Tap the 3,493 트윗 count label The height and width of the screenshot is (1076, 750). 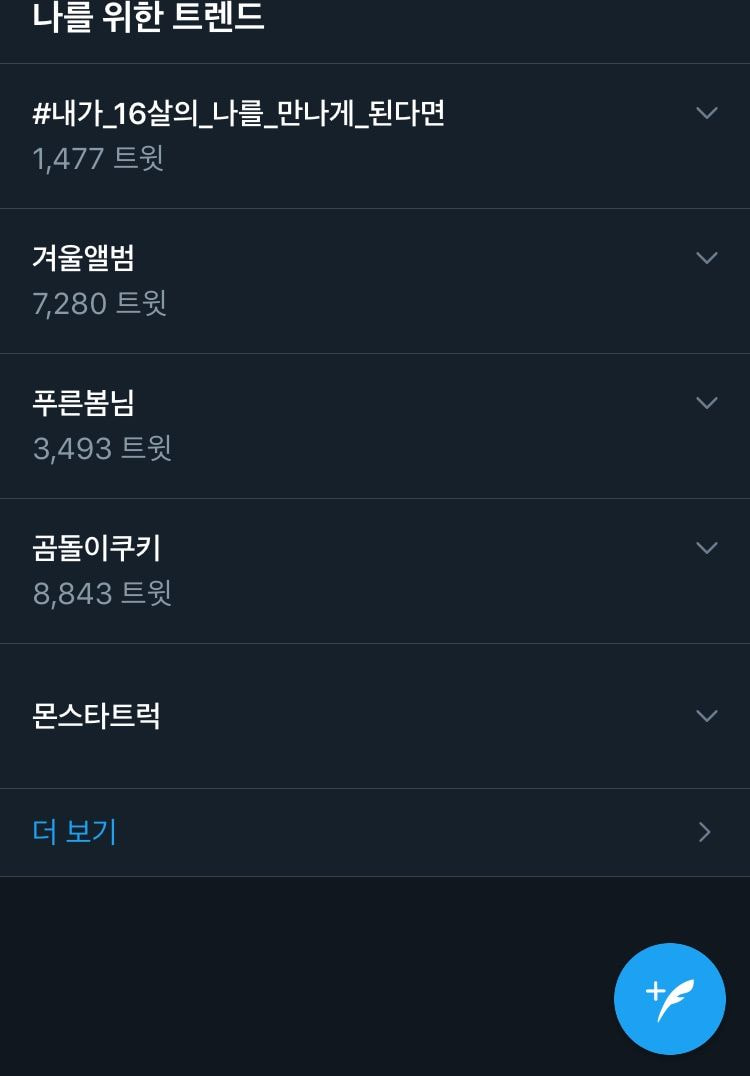tap(102, 448)
